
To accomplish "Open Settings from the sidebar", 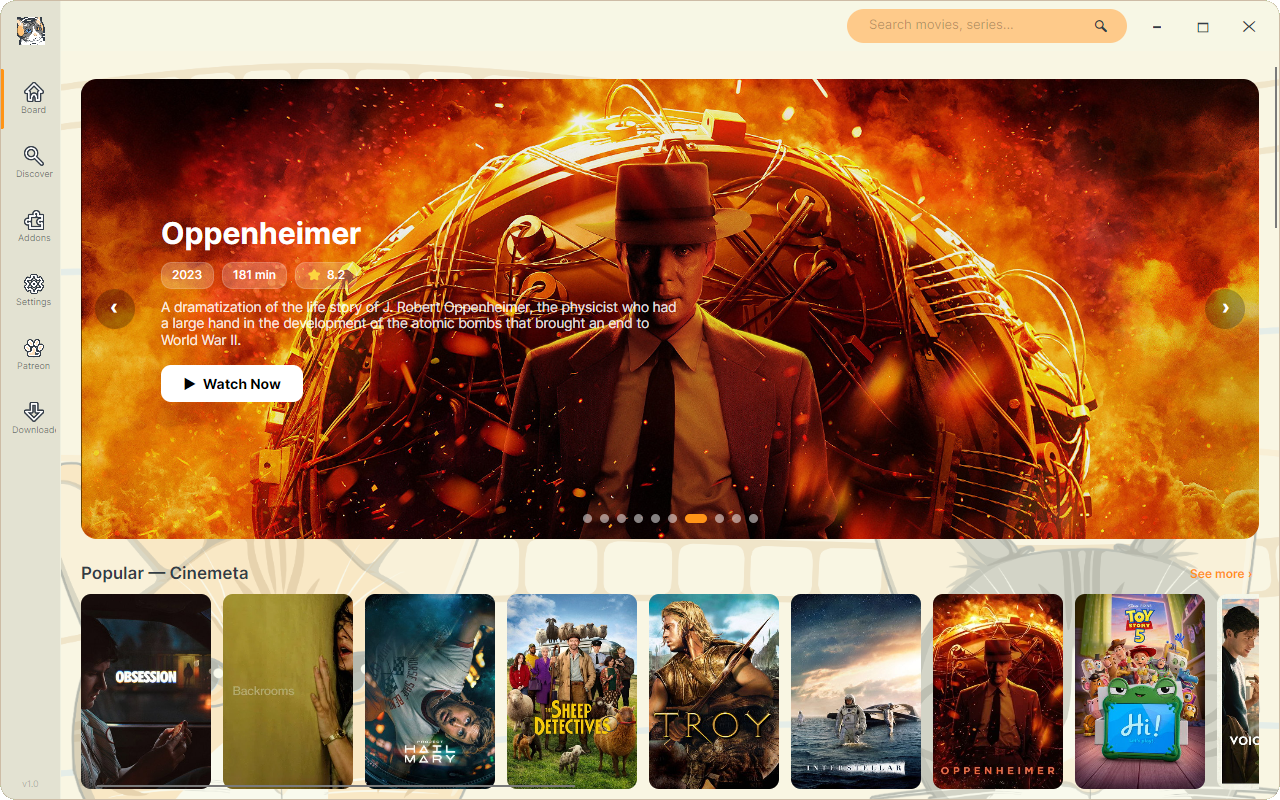I will [34, 290].
